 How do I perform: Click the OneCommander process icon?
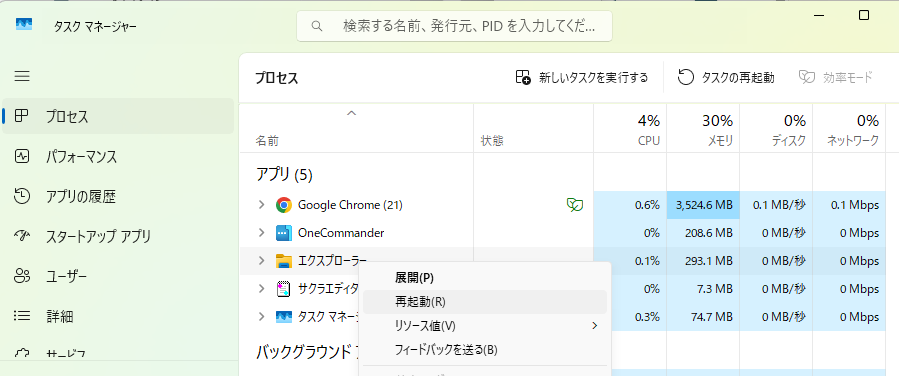pos(283,233)
